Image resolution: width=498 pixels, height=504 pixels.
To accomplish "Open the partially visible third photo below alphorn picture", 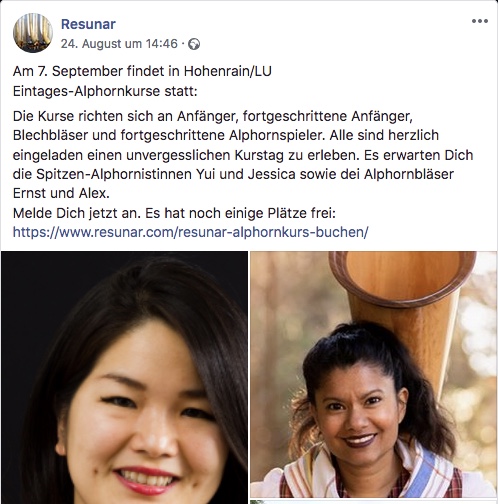I will [x=373, y=502].
